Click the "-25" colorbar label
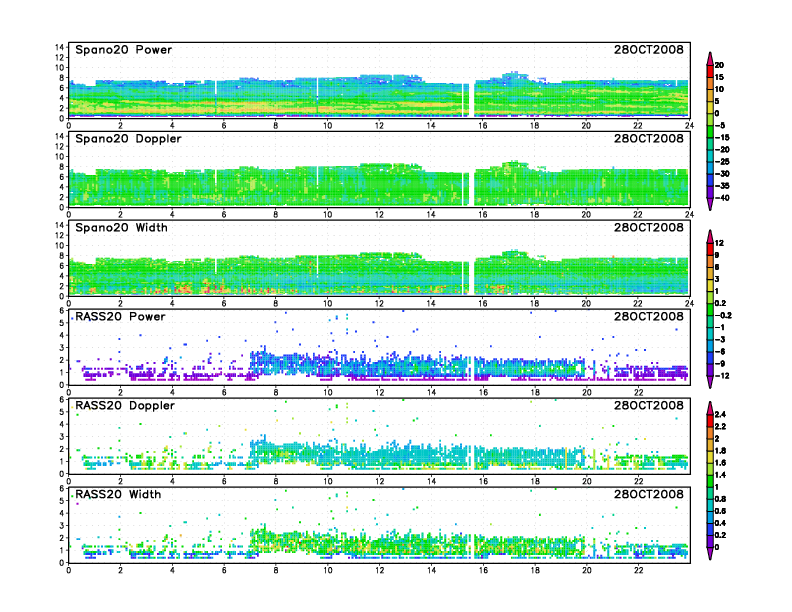Viewport: 792px width, 612px height. tap(722, 162)
